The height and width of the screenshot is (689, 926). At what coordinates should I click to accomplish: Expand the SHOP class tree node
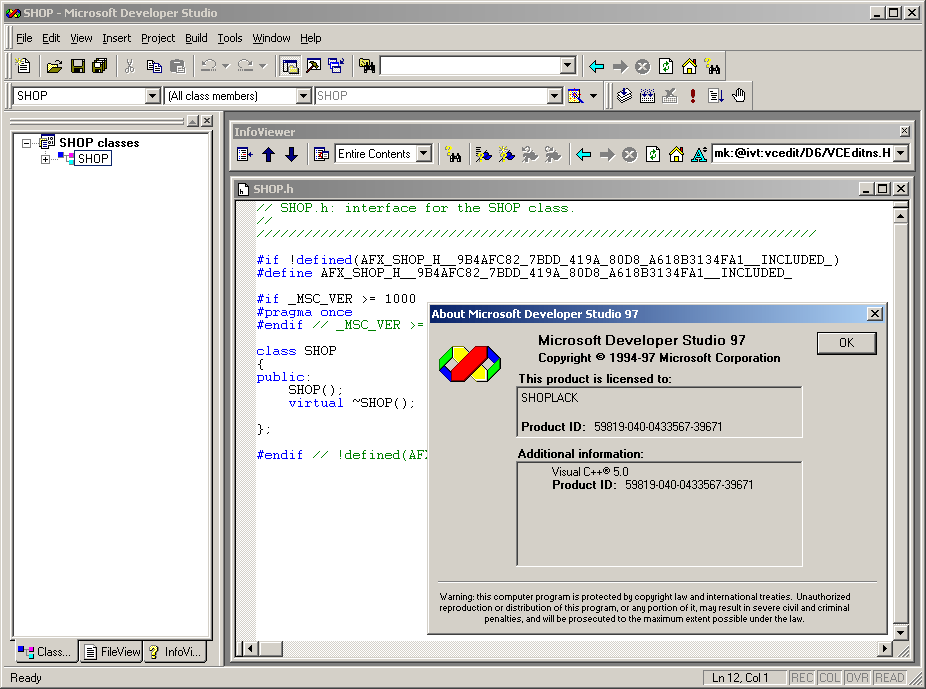45,159
